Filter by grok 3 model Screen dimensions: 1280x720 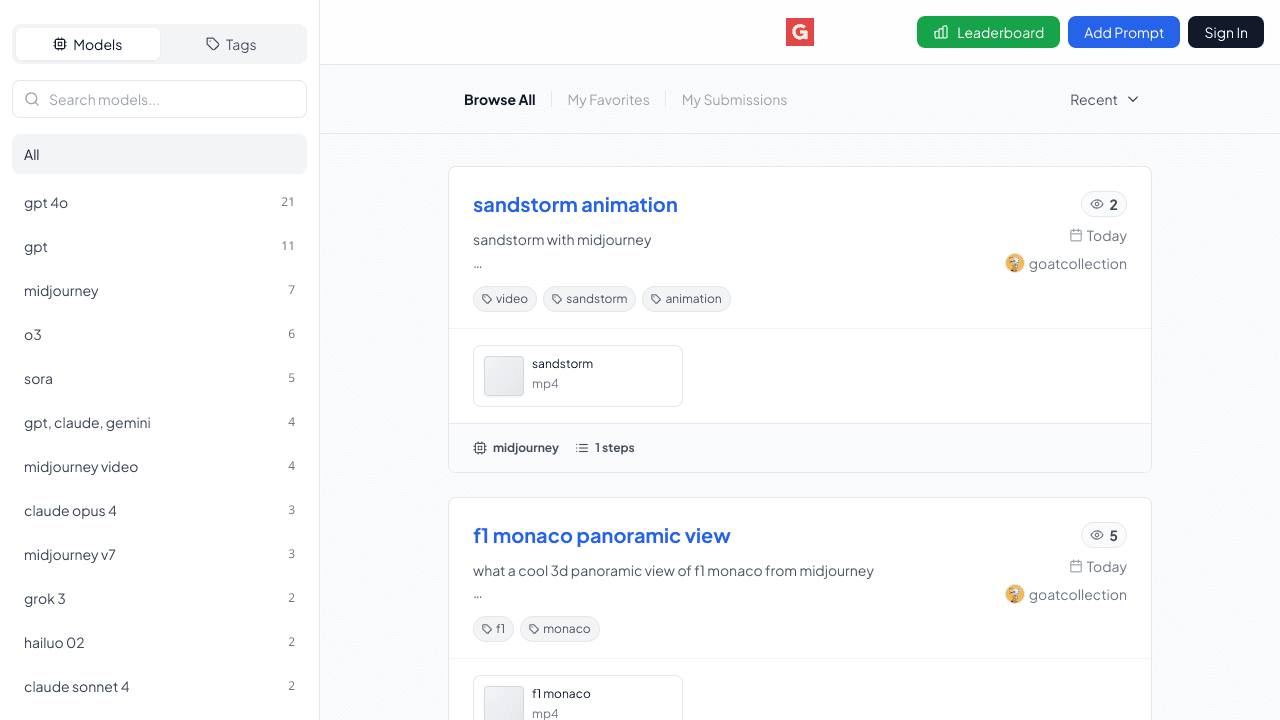click(x=159, y=598)
